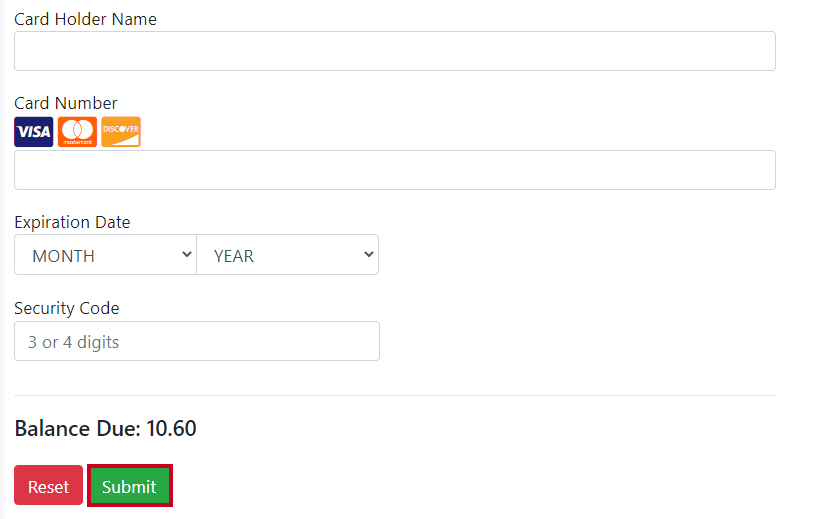The width and height of the screenshot is (818, 519).
Task: Click the green Submit button
Action: (x=129, y=486)
